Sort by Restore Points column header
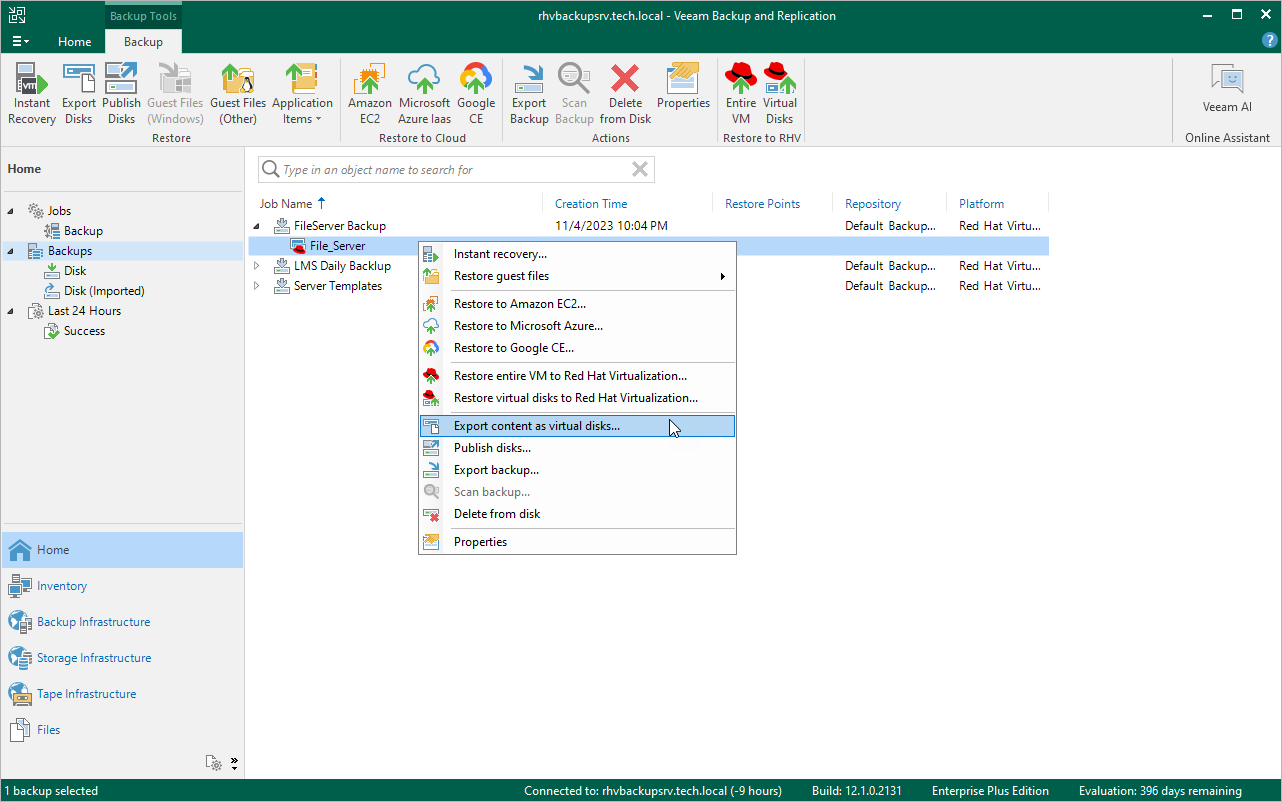1282x802 pixels. (x=763, y=204)
